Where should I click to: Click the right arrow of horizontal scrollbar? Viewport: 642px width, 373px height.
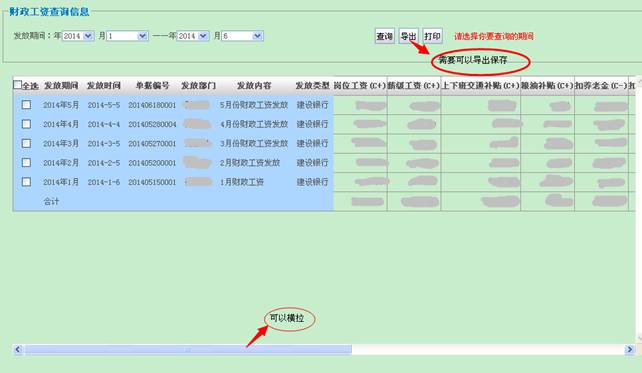[x=630, y=349]
